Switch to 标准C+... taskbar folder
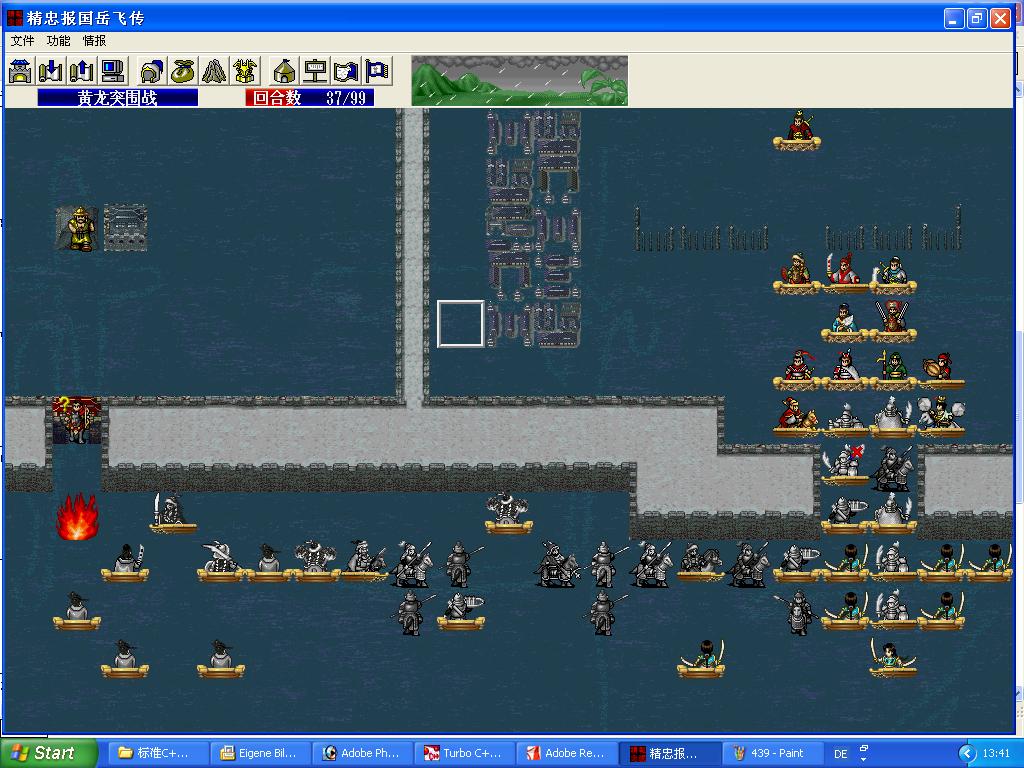Viewport: 1024px width, 768px height. click(157, 753)
